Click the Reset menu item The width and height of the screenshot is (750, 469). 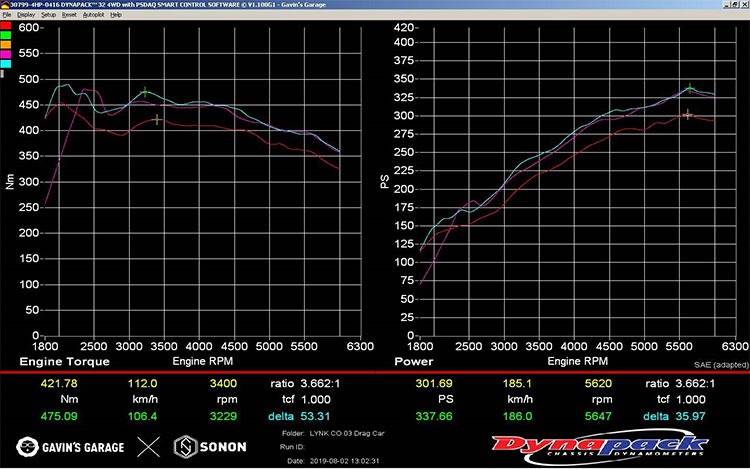tap(70, 16)
